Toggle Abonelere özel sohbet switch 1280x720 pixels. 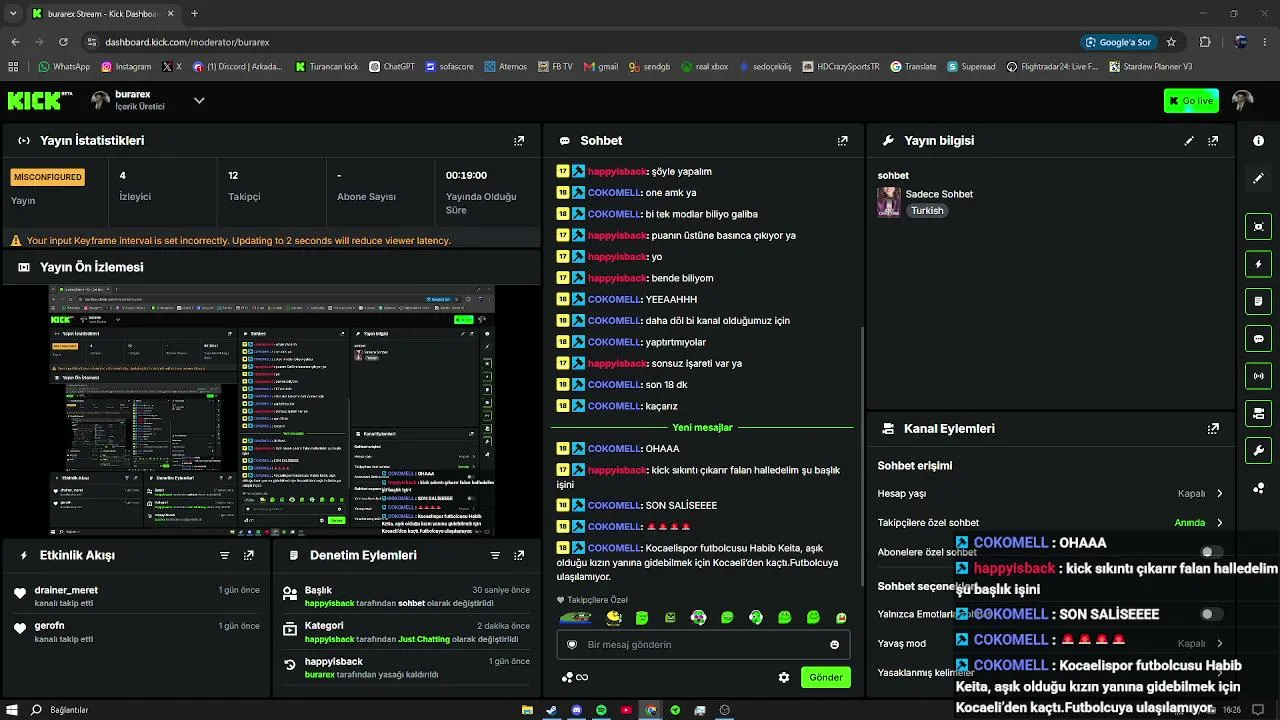[x=1212, y=552]
